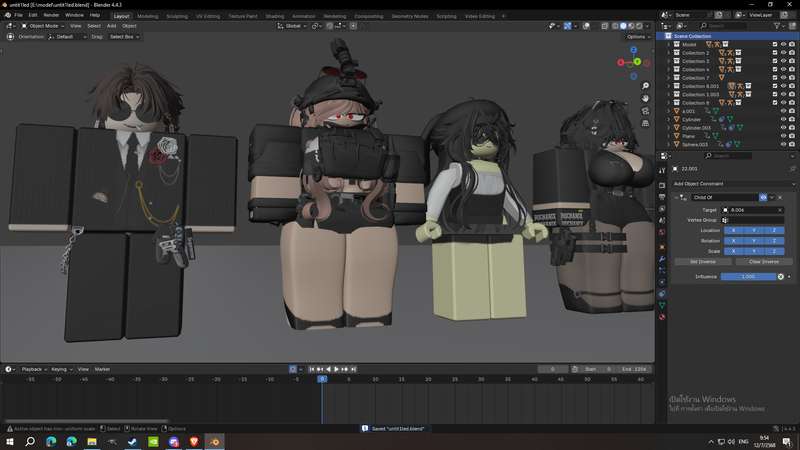Open the Material properties tab

pyautogui.click(x=662, y=317)
